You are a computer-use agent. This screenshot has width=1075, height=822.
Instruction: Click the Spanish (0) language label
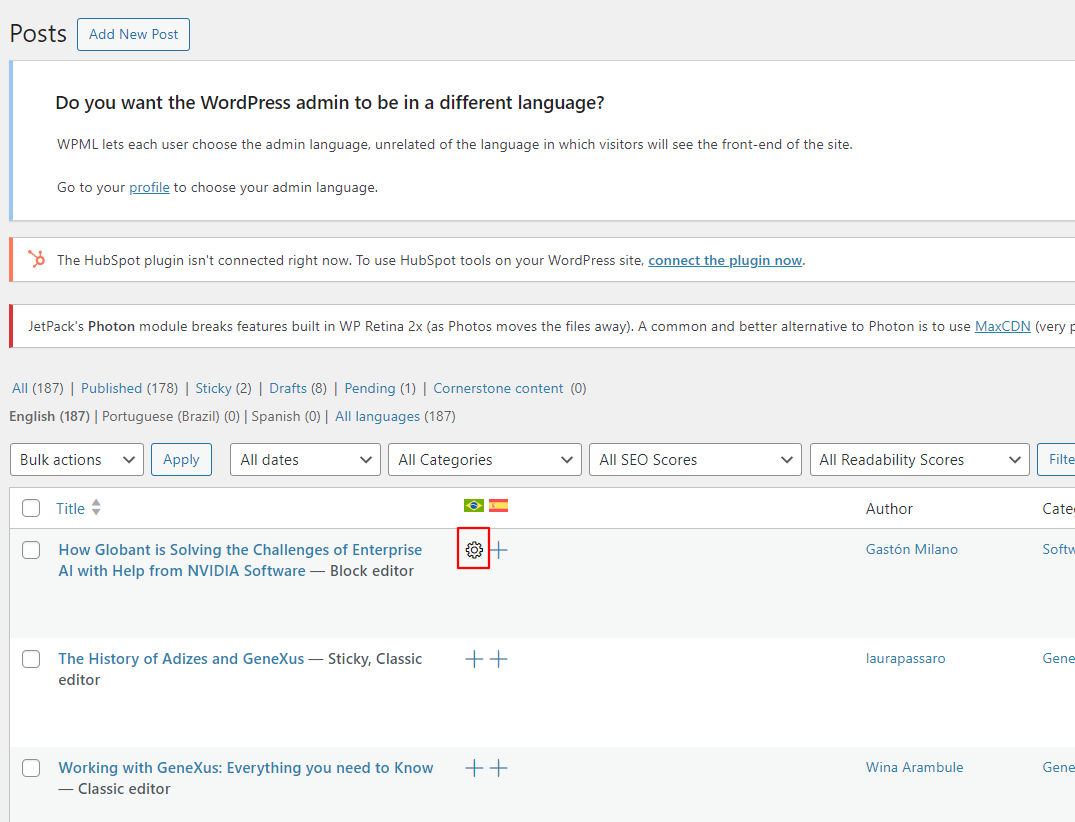[x=286, y=416]
